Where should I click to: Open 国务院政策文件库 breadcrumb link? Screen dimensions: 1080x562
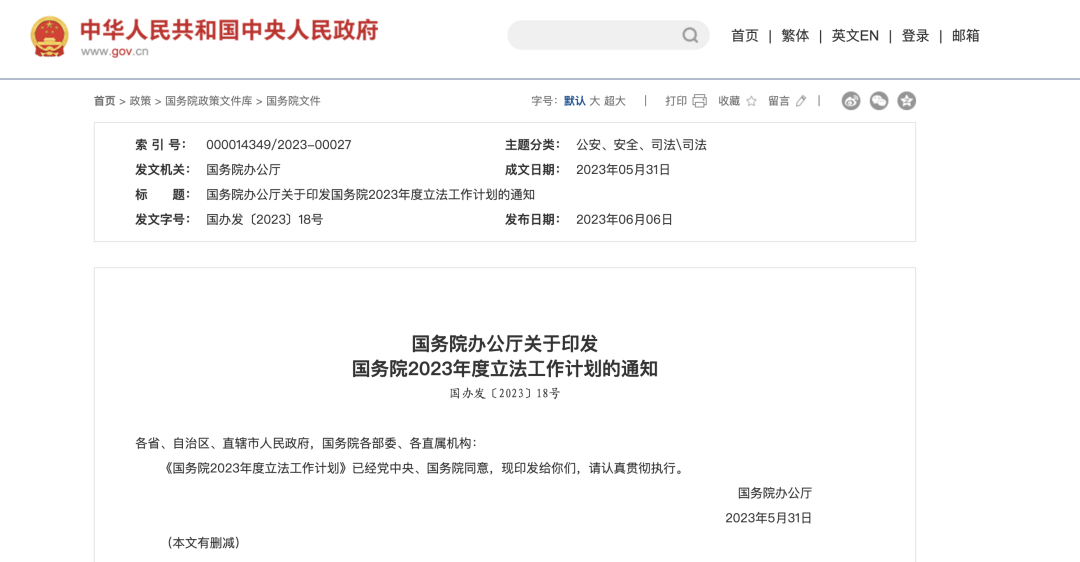click(x=209, y=101)
